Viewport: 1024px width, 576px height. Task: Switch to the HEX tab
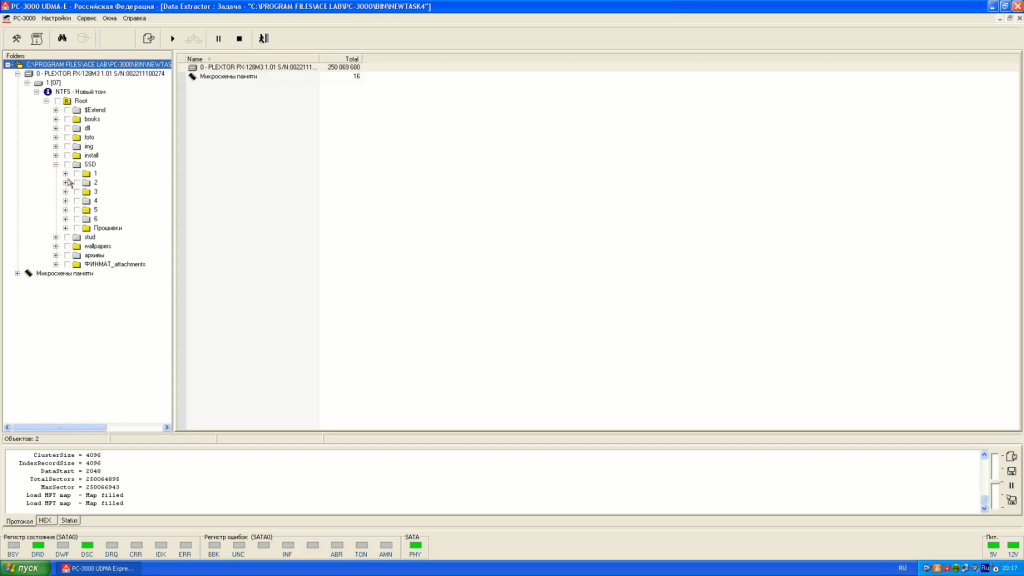click(45, 520)
